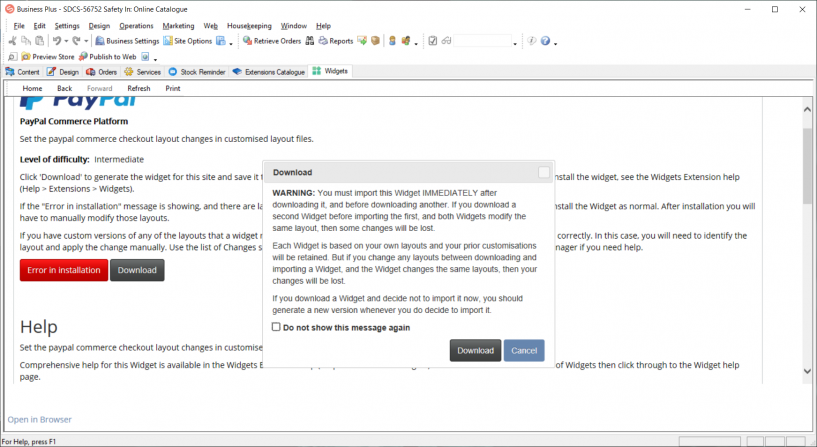Cancel the Download warning dialog
This screenshot has height=447, width=817.
pos(524,351)
